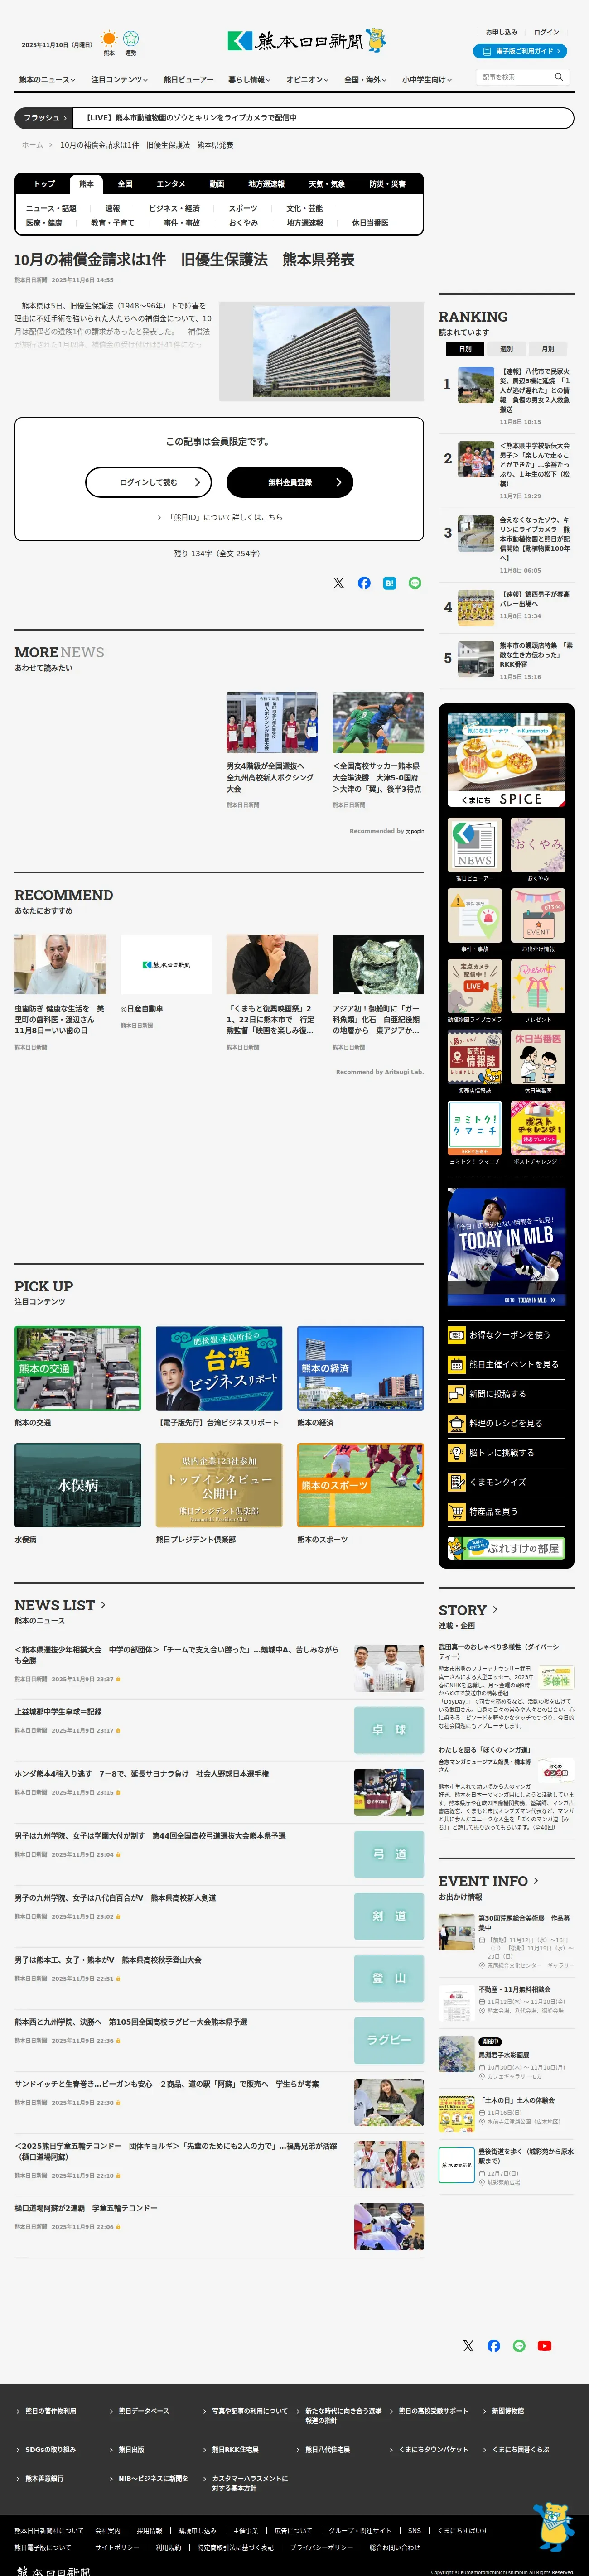Switch to エンタメ category tab
The image size is (589, 2576).
[171, 184]
